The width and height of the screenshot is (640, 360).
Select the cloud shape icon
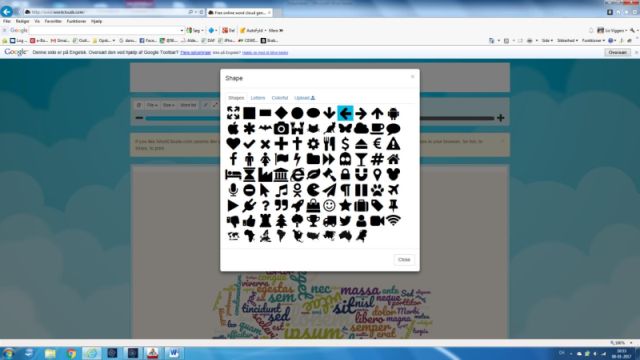[361, 129]
